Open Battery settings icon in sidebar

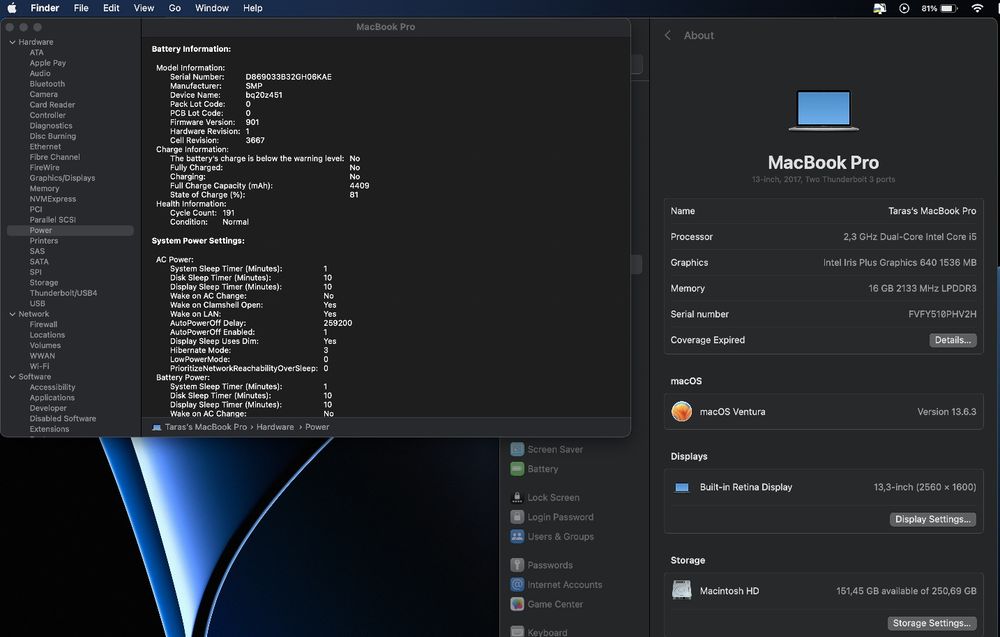click(x=517, y=469)
